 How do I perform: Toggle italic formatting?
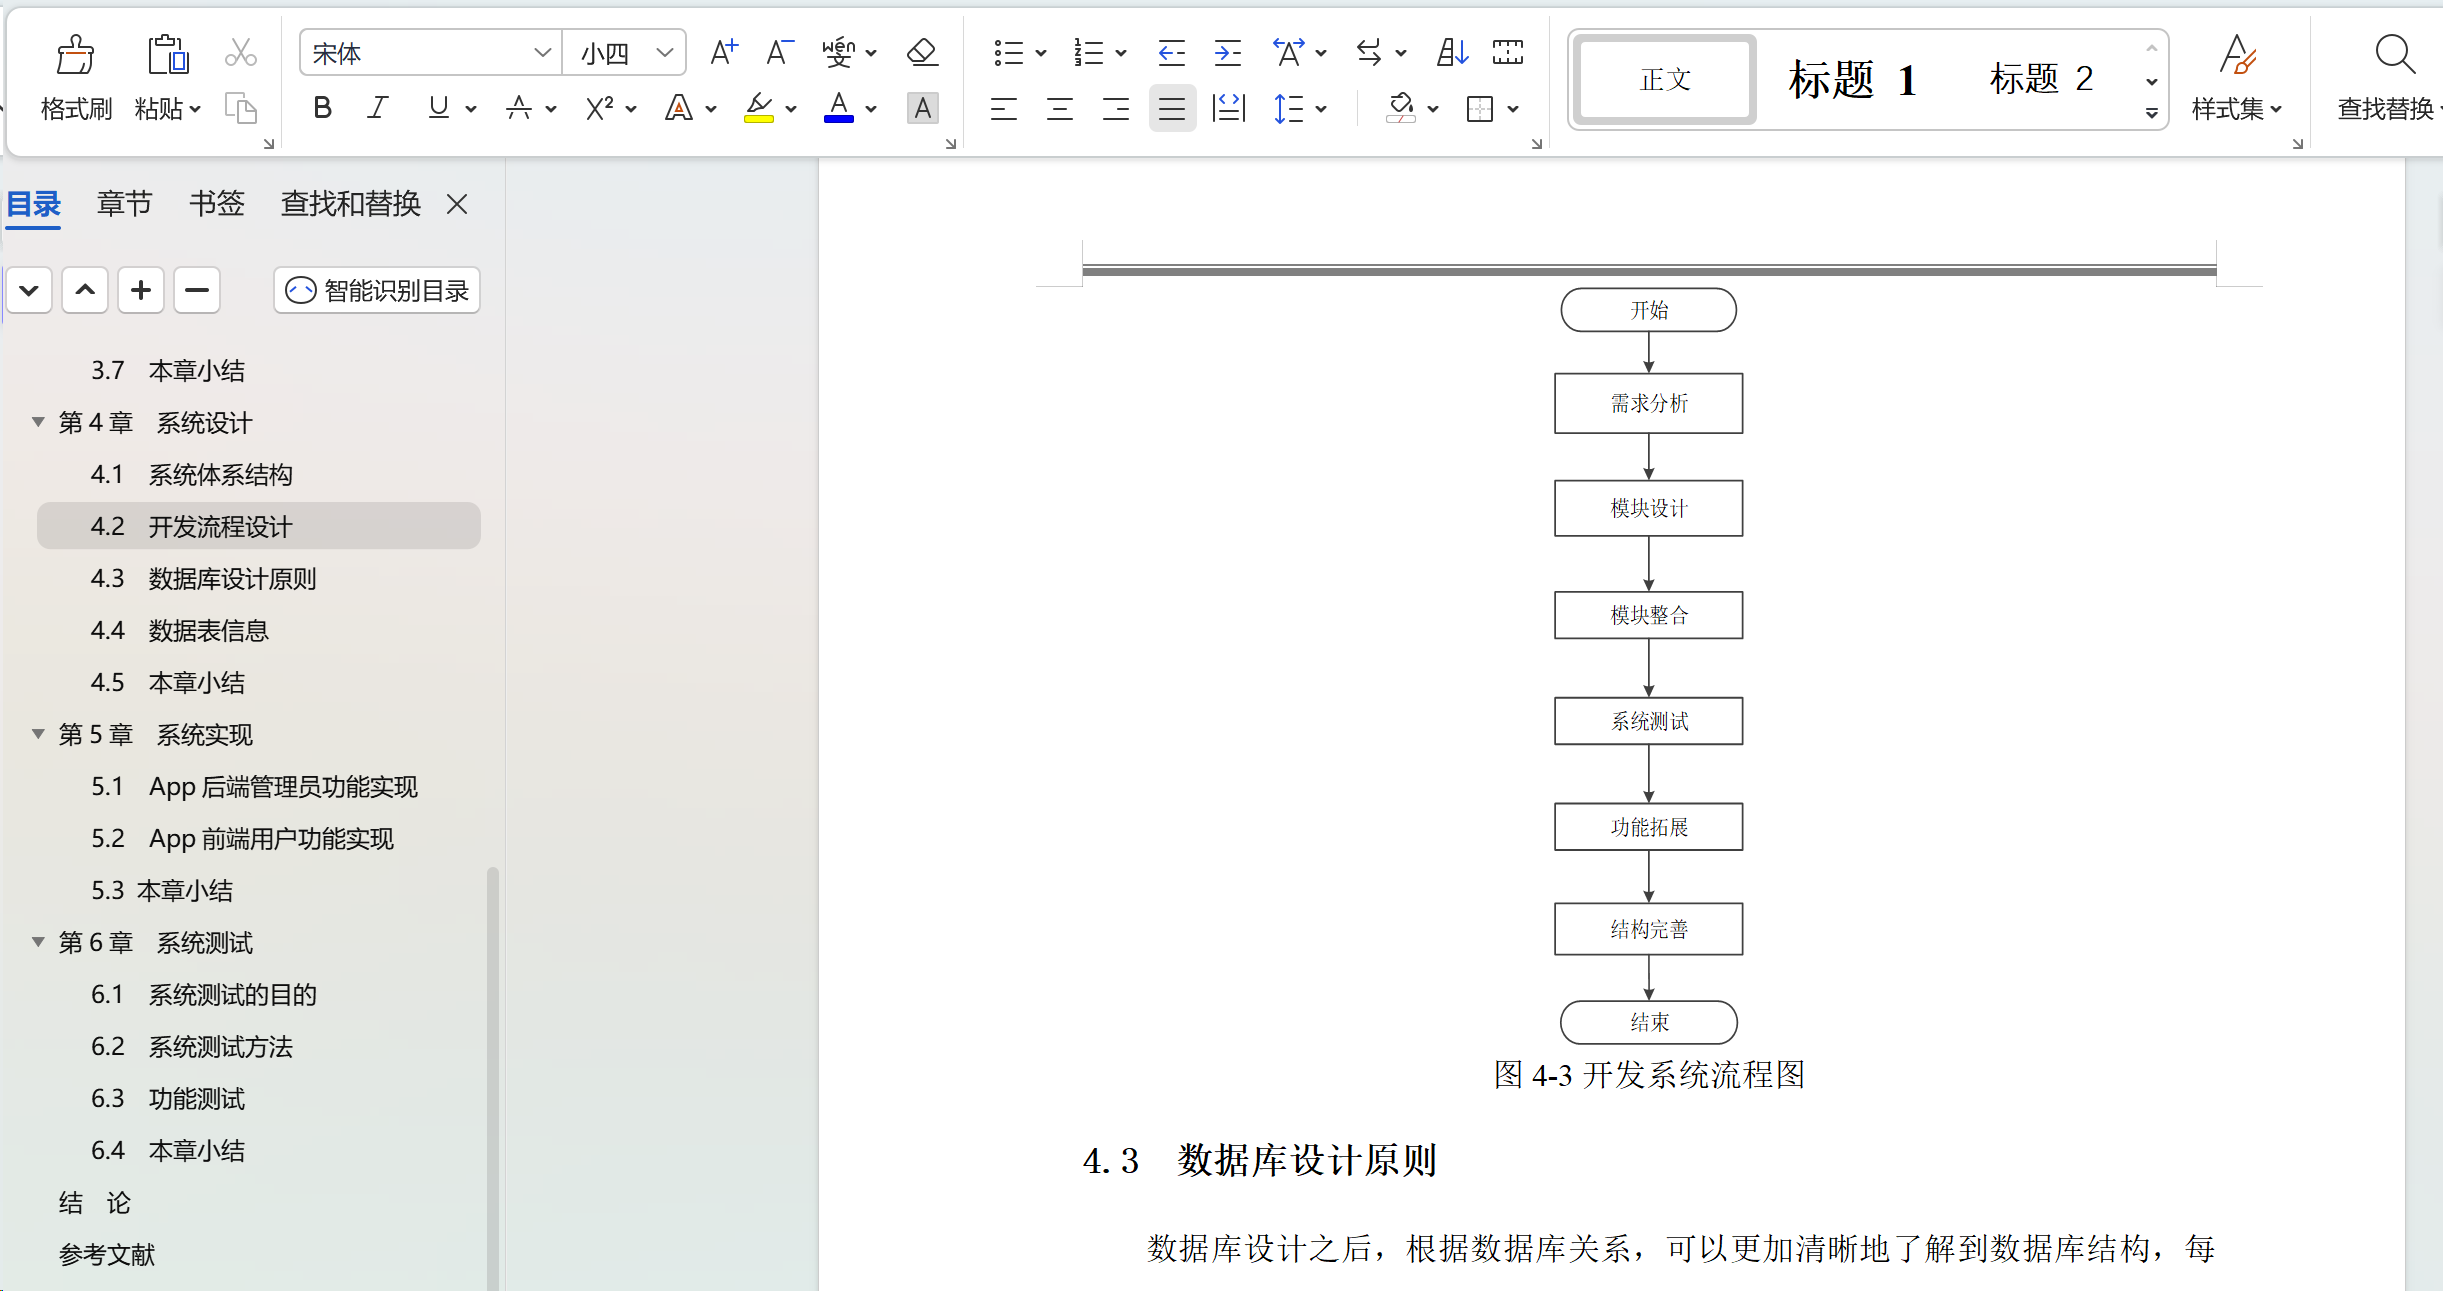point(377,108)
